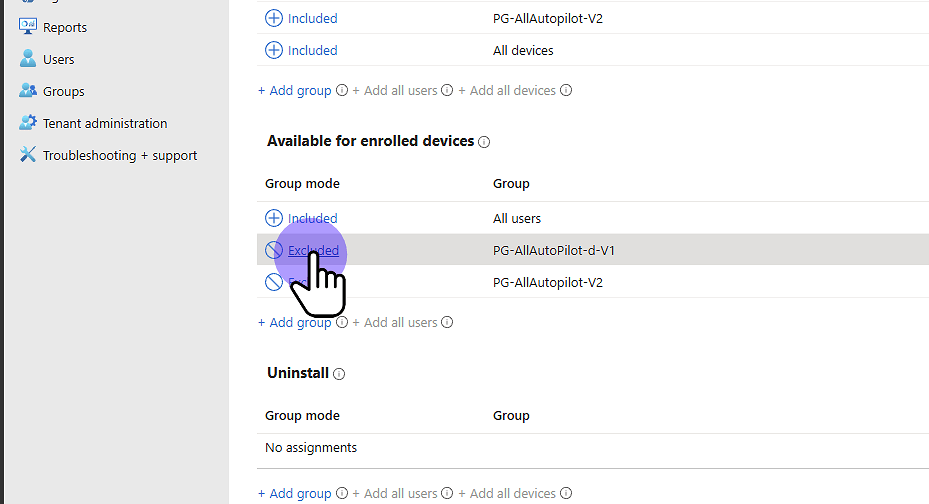Show info for Add all users under Available section
The image size is (929, 504).
pos(447,322)
